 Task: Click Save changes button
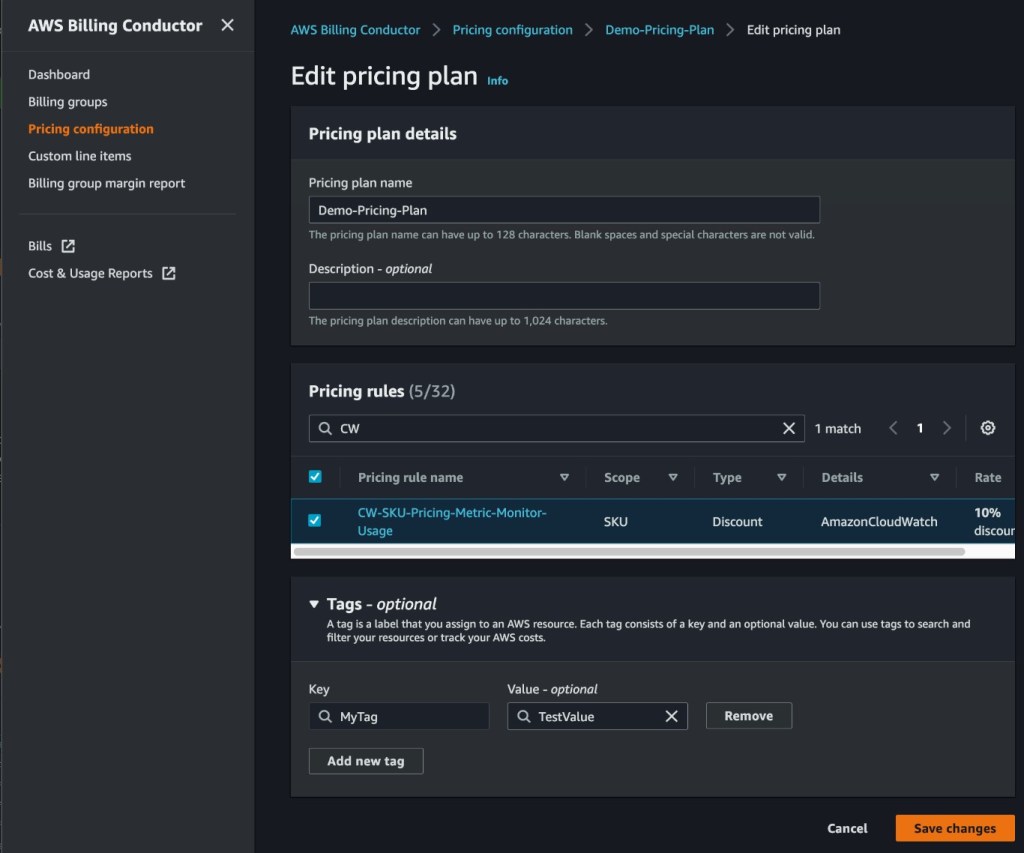[954, 828]
